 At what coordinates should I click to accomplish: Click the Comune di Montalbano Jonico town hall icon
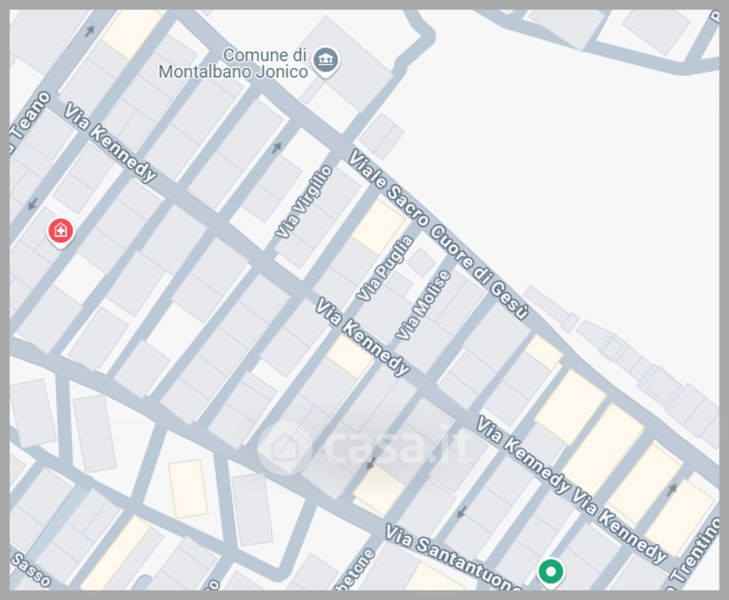pyautogui.click(x=326, y=60)
